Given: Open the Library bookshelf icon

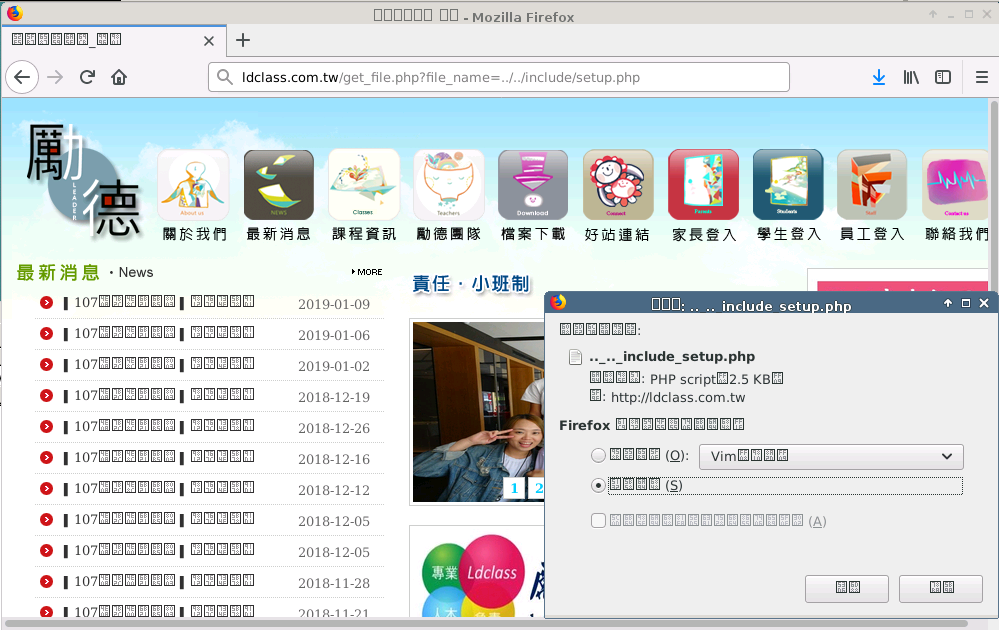Looking at the screenshot, I should [x=911, y=77].
